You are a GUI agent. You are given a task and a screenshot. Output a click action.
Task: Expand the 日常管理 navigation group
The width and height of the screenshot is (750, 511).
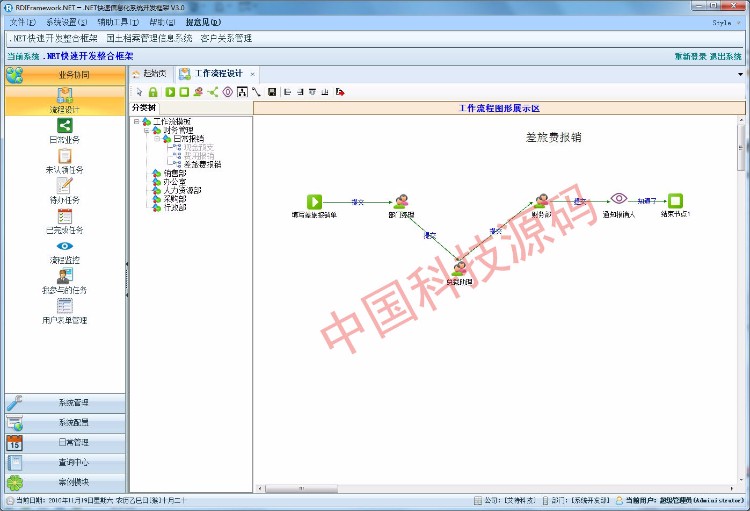(65, 443)
